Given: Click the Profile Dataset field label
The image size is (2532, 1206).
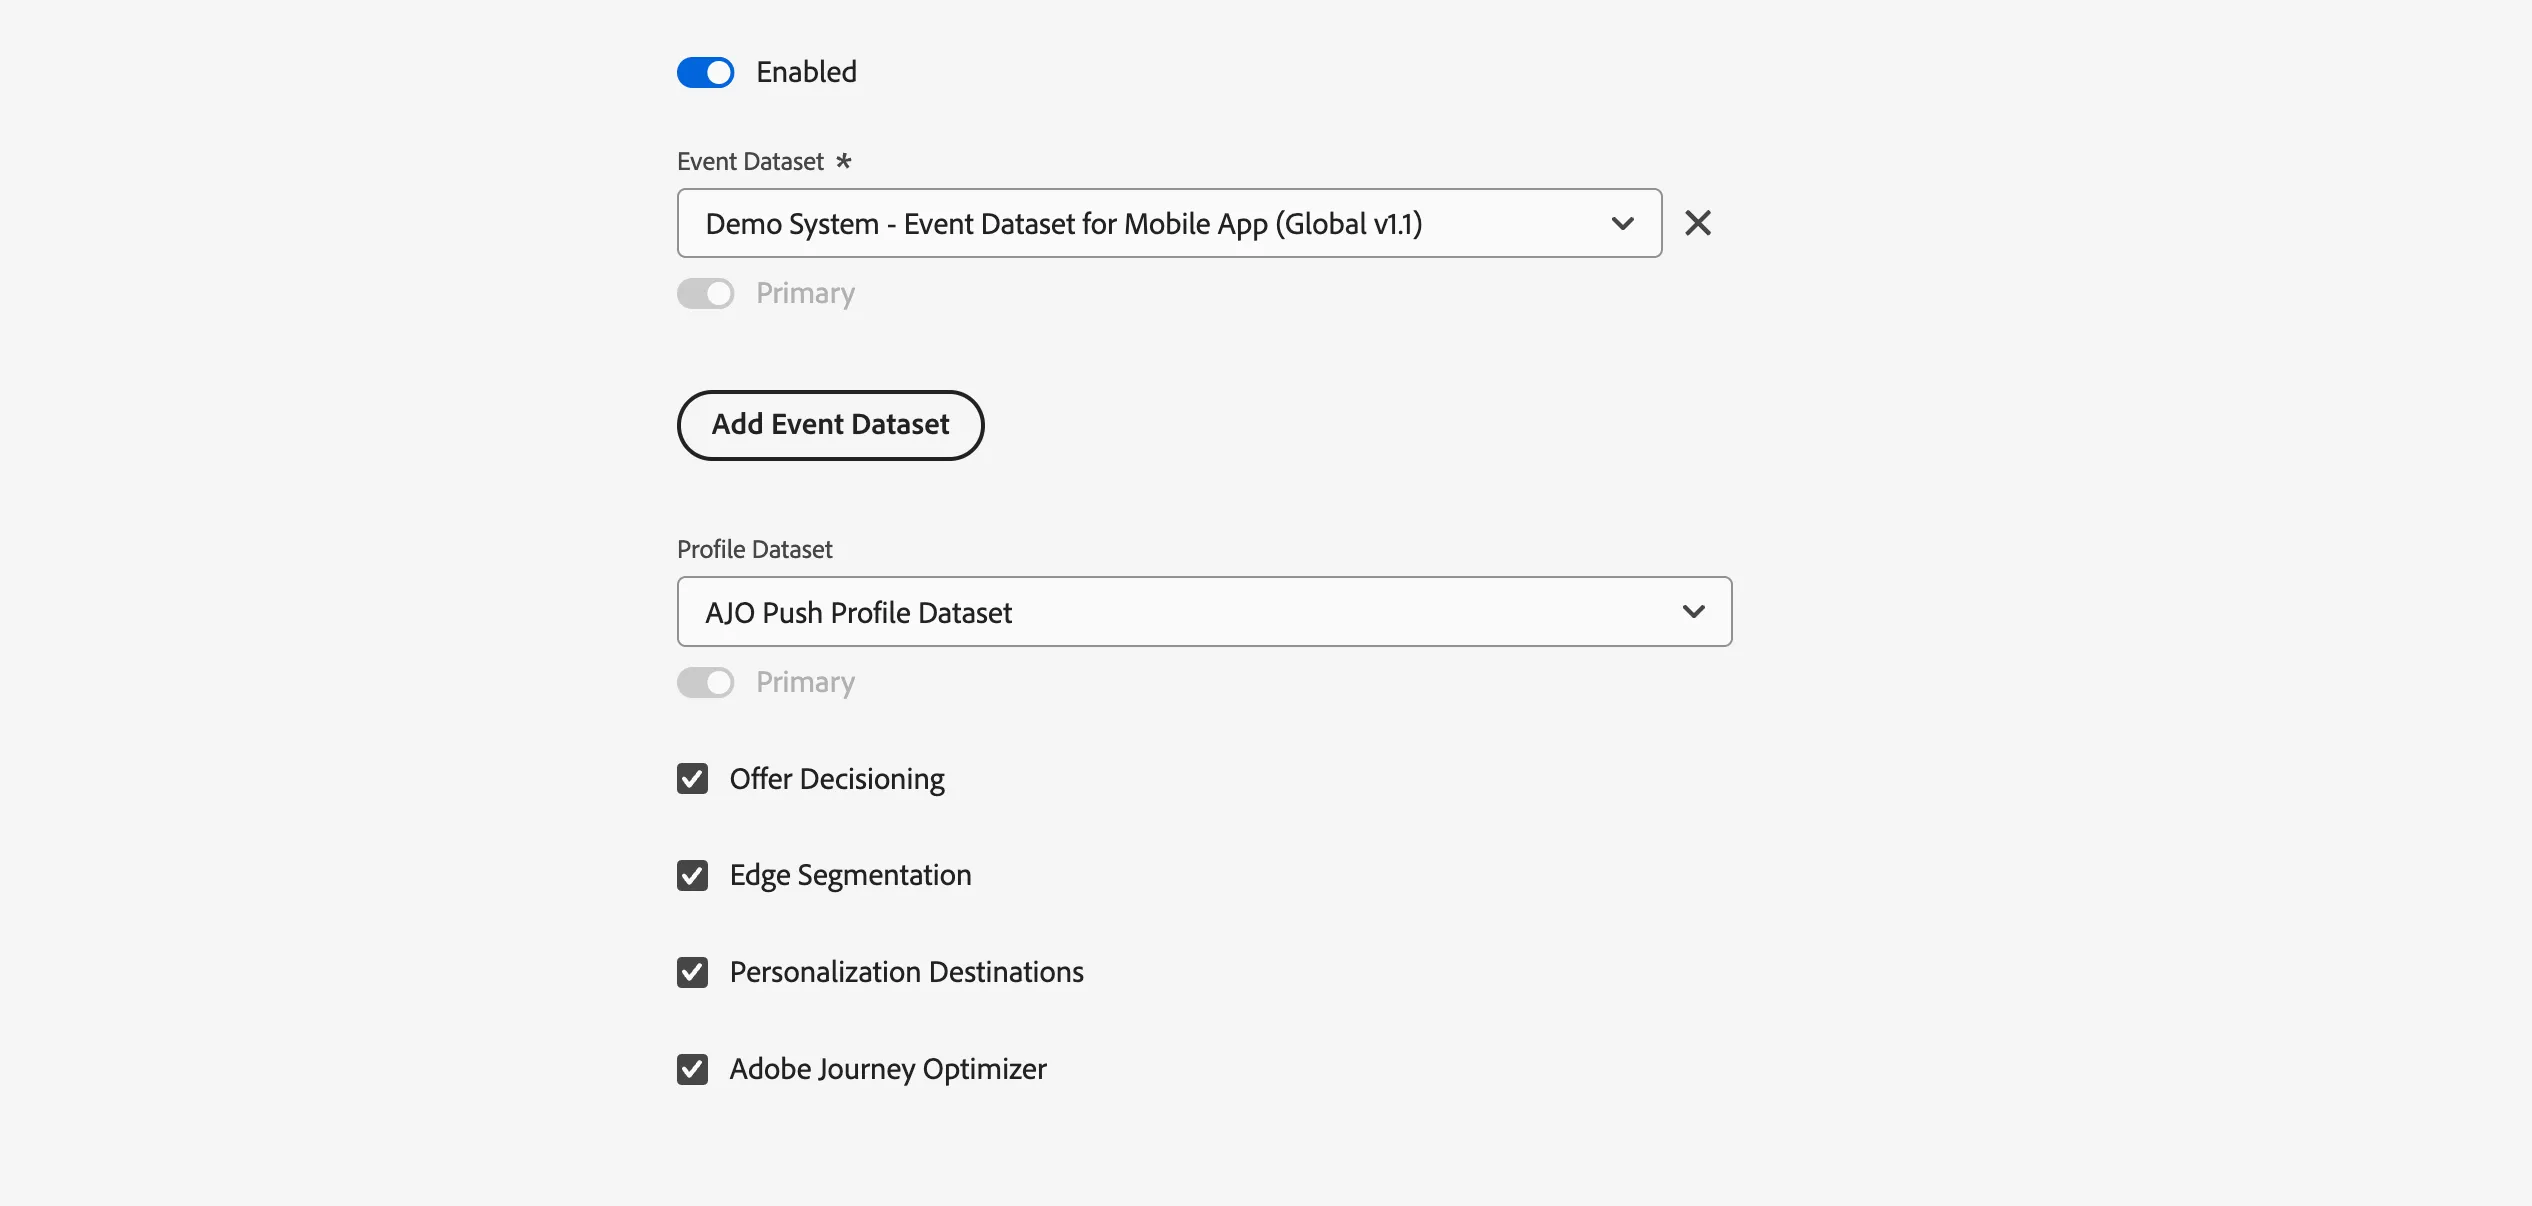Looking at the screenshot, I should (x=755, y=549).
